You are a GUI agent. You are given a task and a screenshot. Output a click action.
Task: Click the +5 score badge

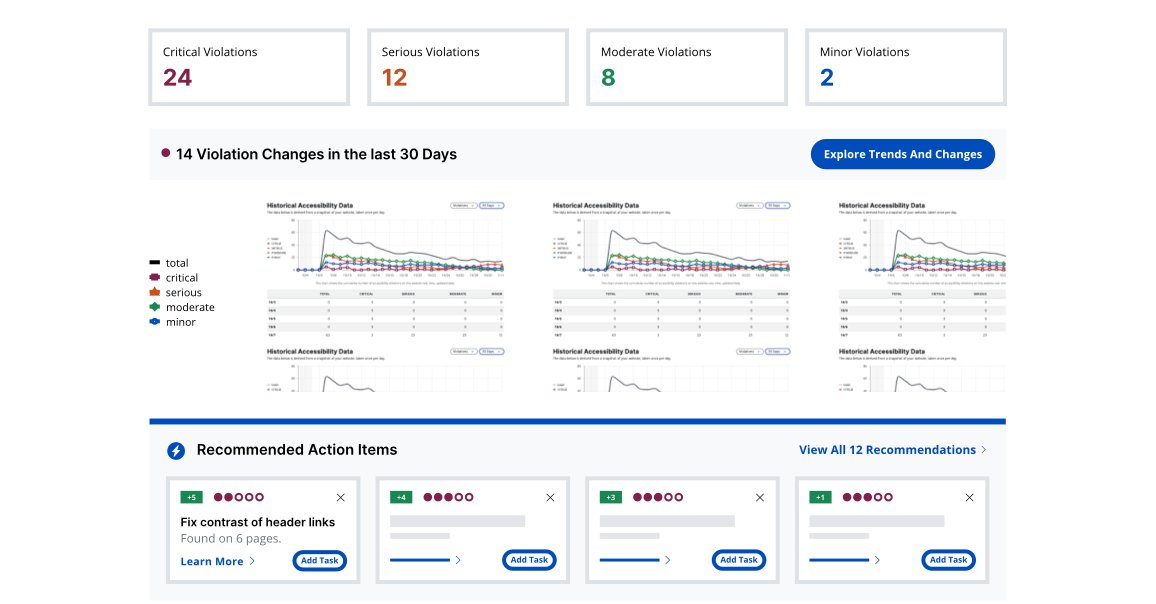[191, 498]
